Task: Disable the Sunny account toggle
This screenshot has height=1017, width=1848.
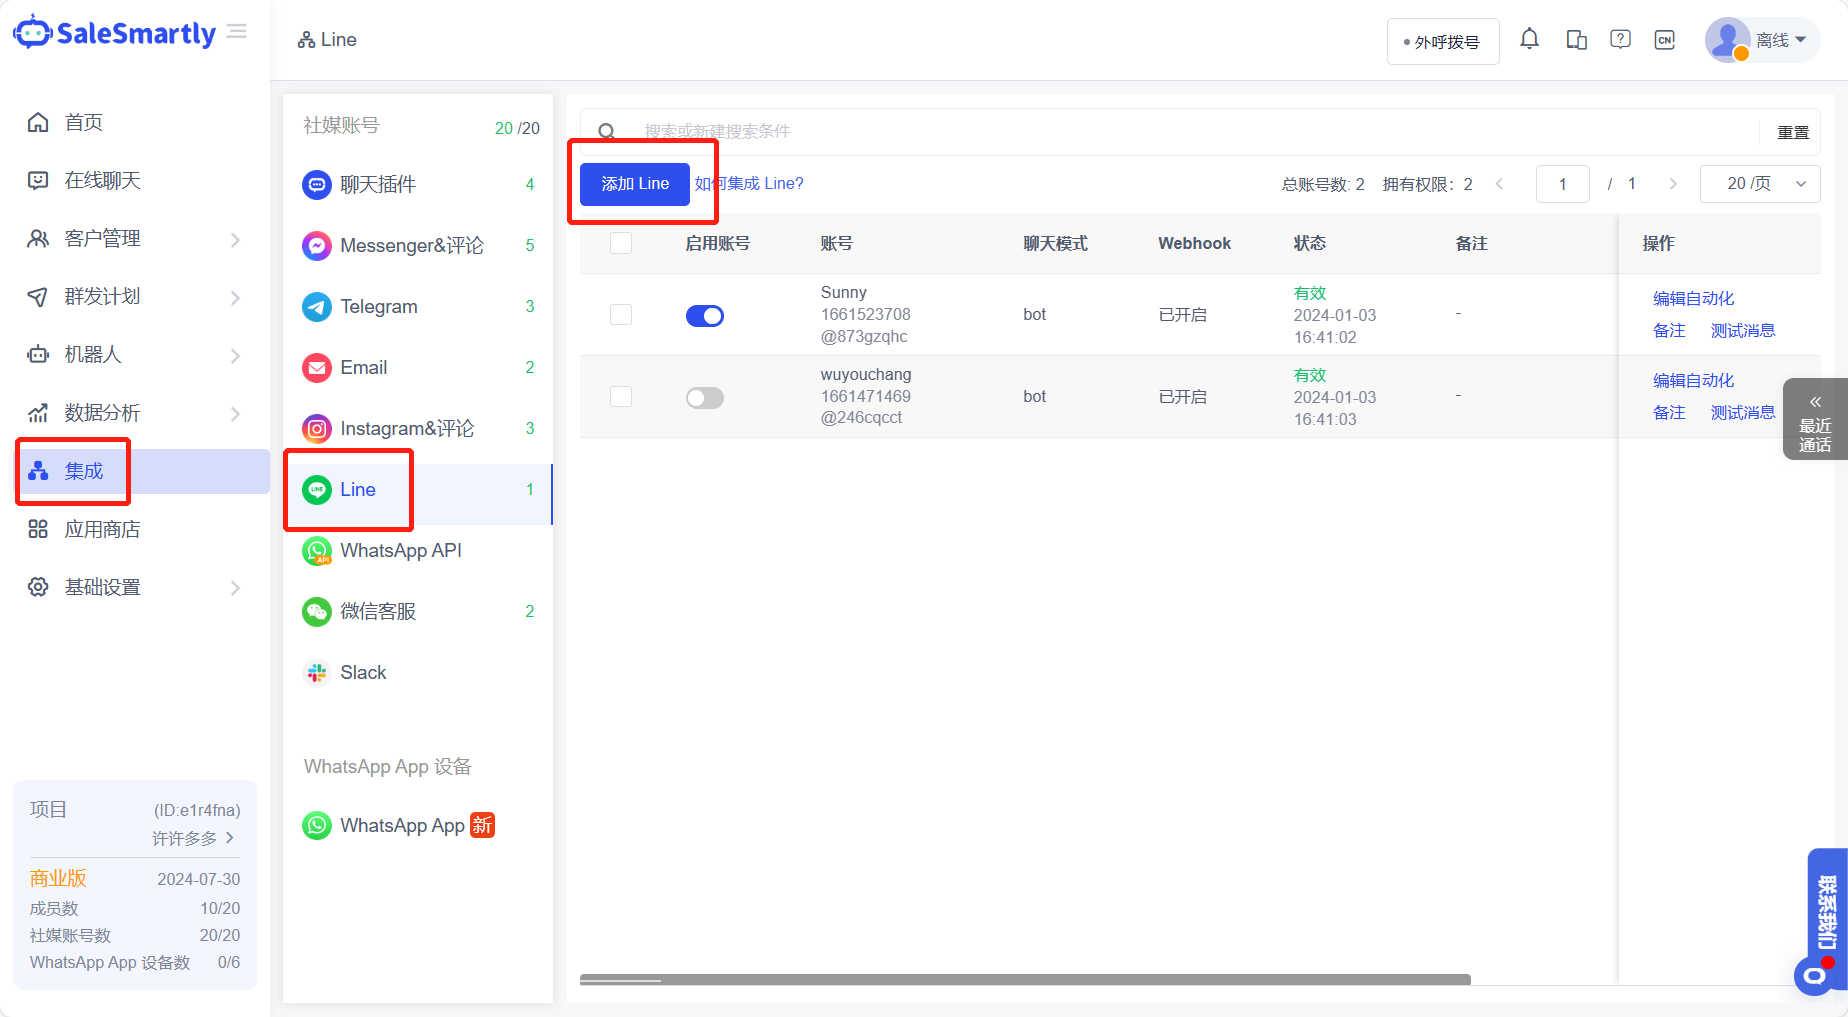Action: pyautogui.click(x=705, y=315)
